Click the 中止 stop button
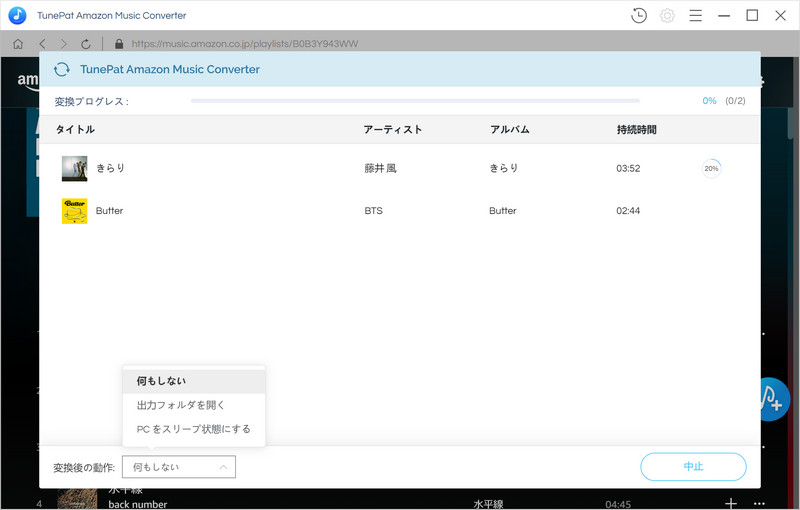 (693, 467)
